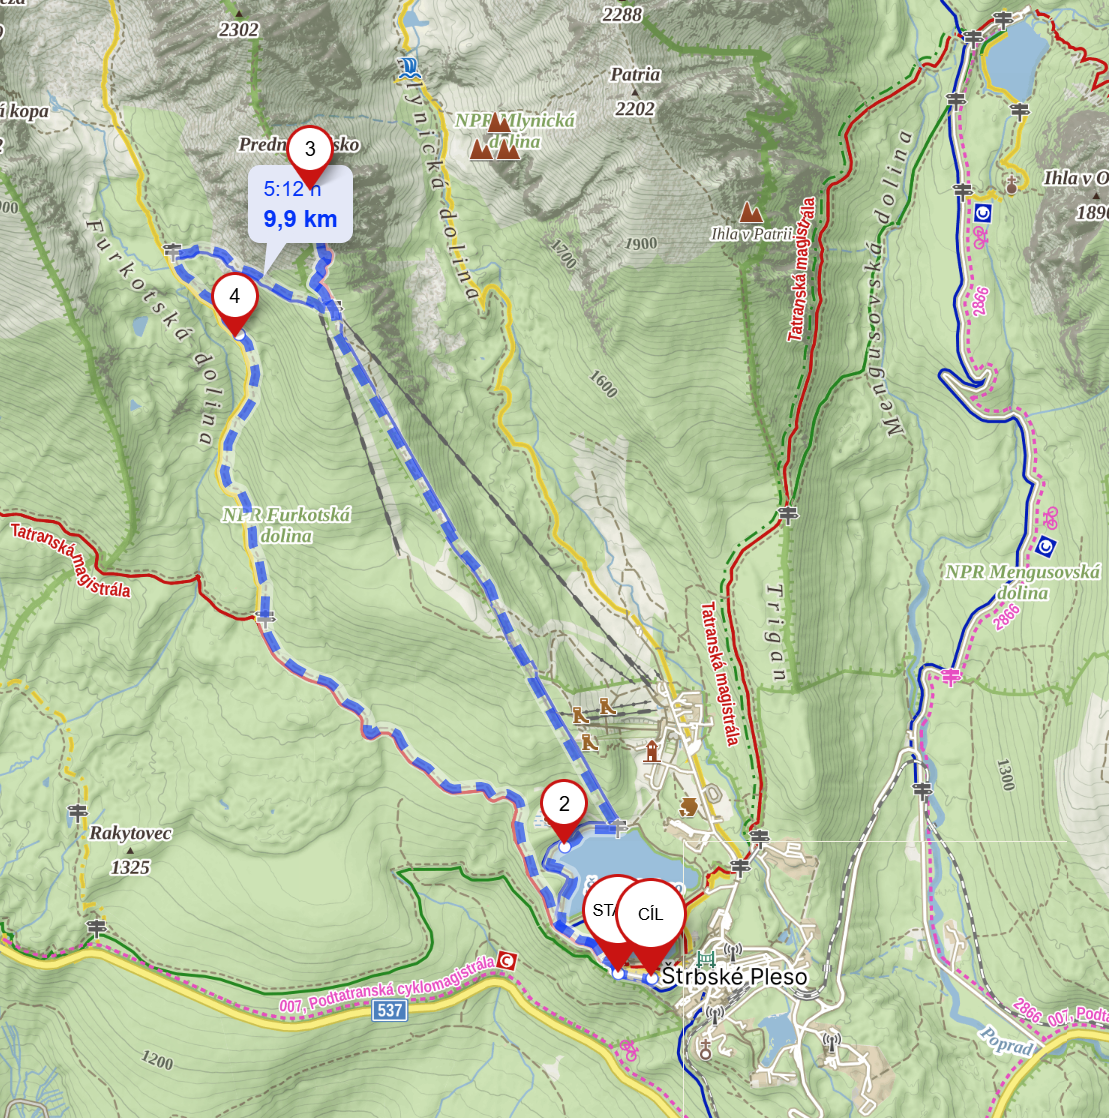Image resolution: width=1109 pixels, height=1118 pixels.
Task: Click the road 537 shield
Action: (x=390, y=1010)
